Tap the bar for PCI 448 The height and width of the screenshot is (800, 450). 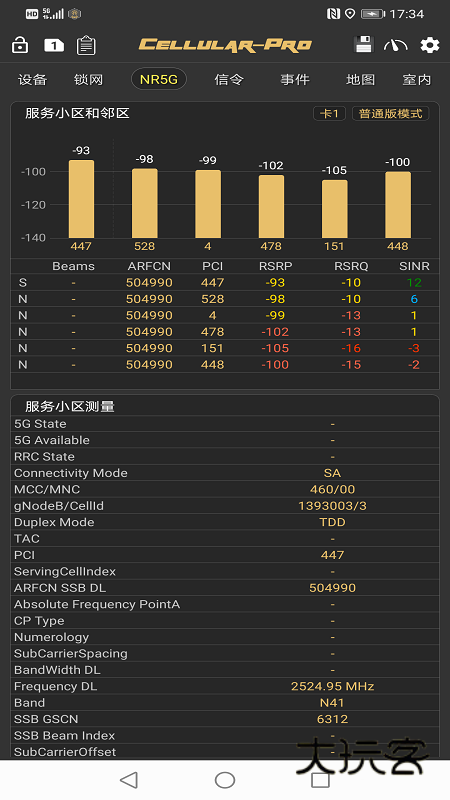pyautogui.click(x=398, y=205)
